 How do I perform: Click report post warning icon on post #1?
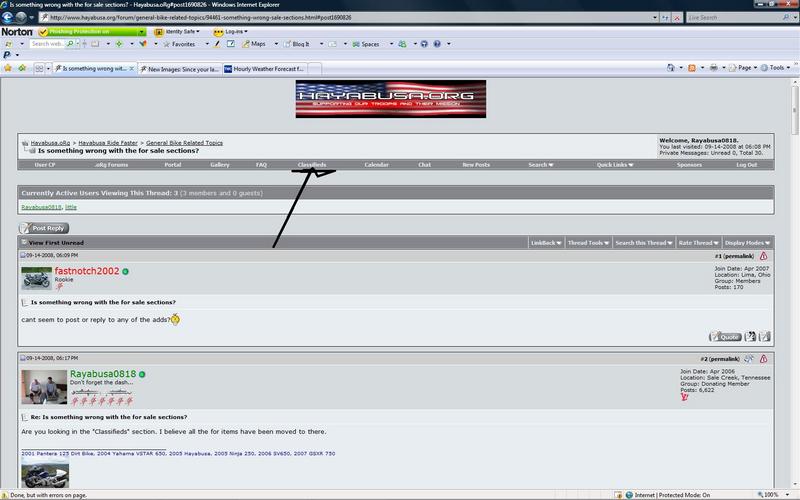(763, 256)
